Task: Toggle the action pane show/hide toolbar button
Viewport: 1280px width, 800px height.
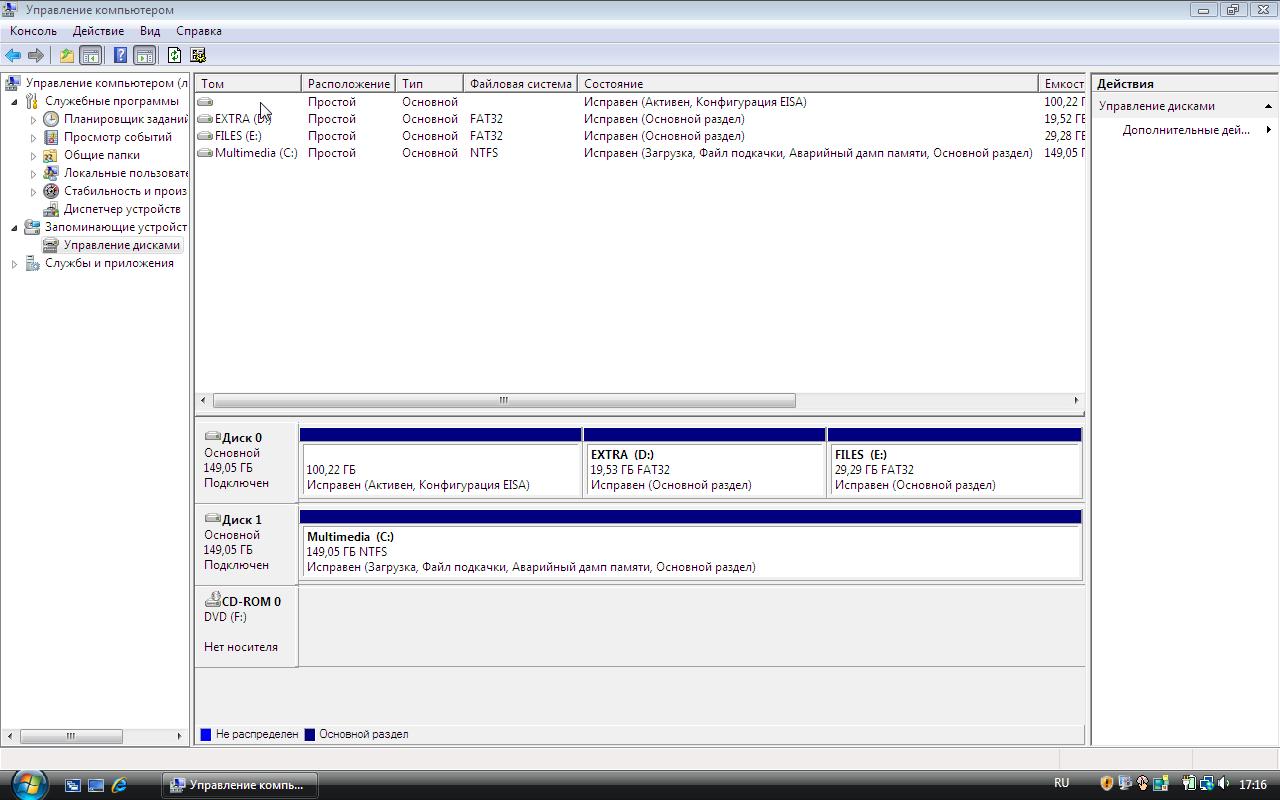Action: point(145,56)
